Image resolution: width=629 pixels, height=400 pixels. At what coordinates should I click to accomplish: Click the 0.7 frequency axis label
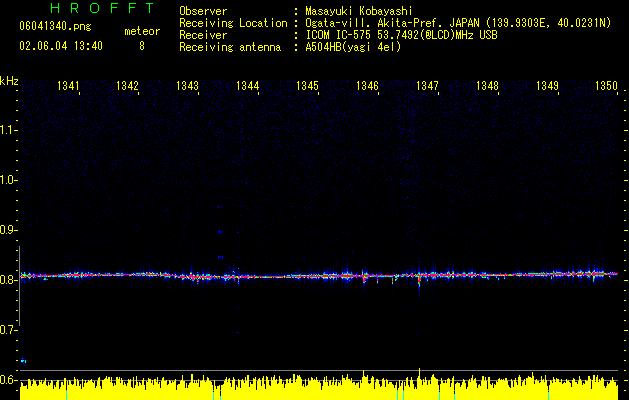(x=9, y=330)
